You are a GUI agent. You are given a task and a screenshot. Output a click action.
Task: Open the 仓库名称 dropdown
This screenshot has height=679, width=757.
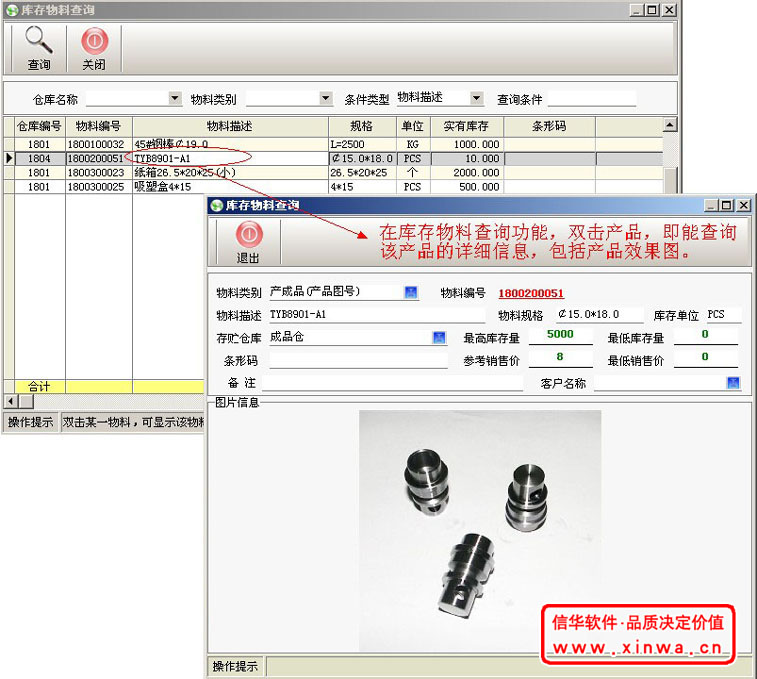click(x=175, y=98)
